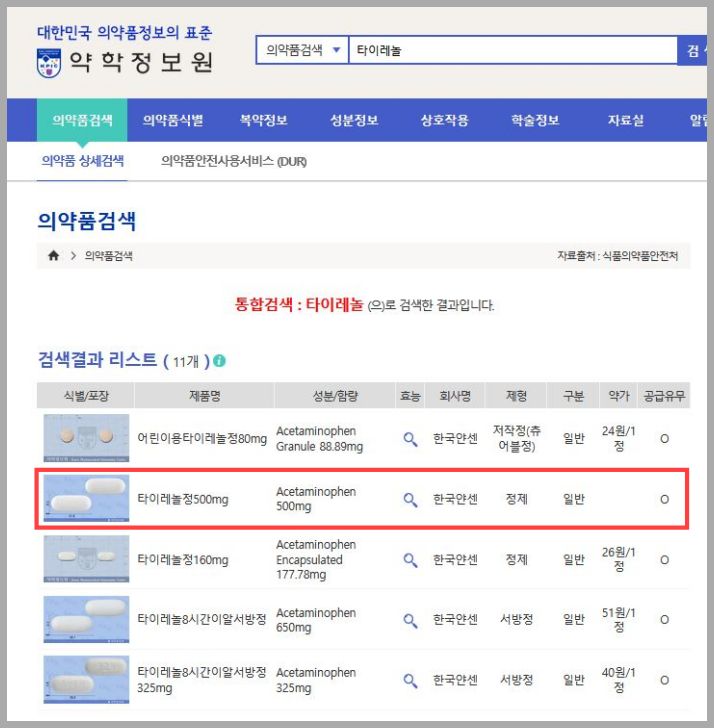Viewport: 714px width, 728px height.
Task: Click the 저작정(츄어블정) formulation cell
Action: tap(516, 438)
